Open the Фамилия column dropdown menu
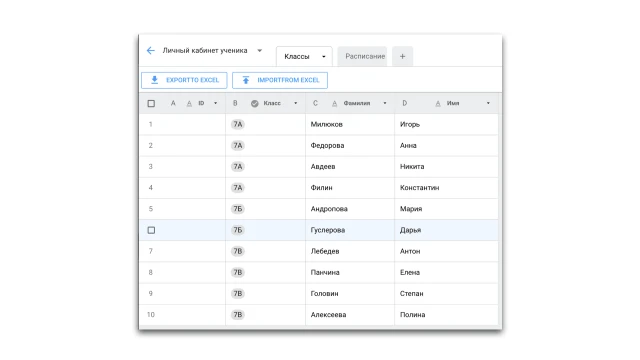 point(385,103)
